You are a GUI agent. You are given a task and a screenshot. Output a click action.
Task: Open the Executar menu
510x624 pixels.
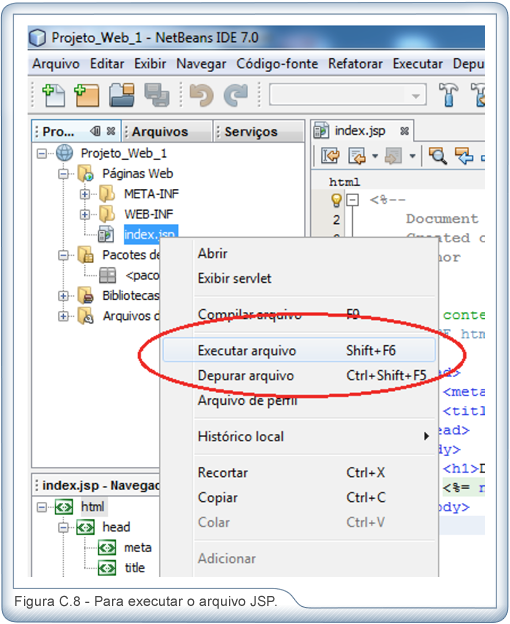click(x=418, y=64)
